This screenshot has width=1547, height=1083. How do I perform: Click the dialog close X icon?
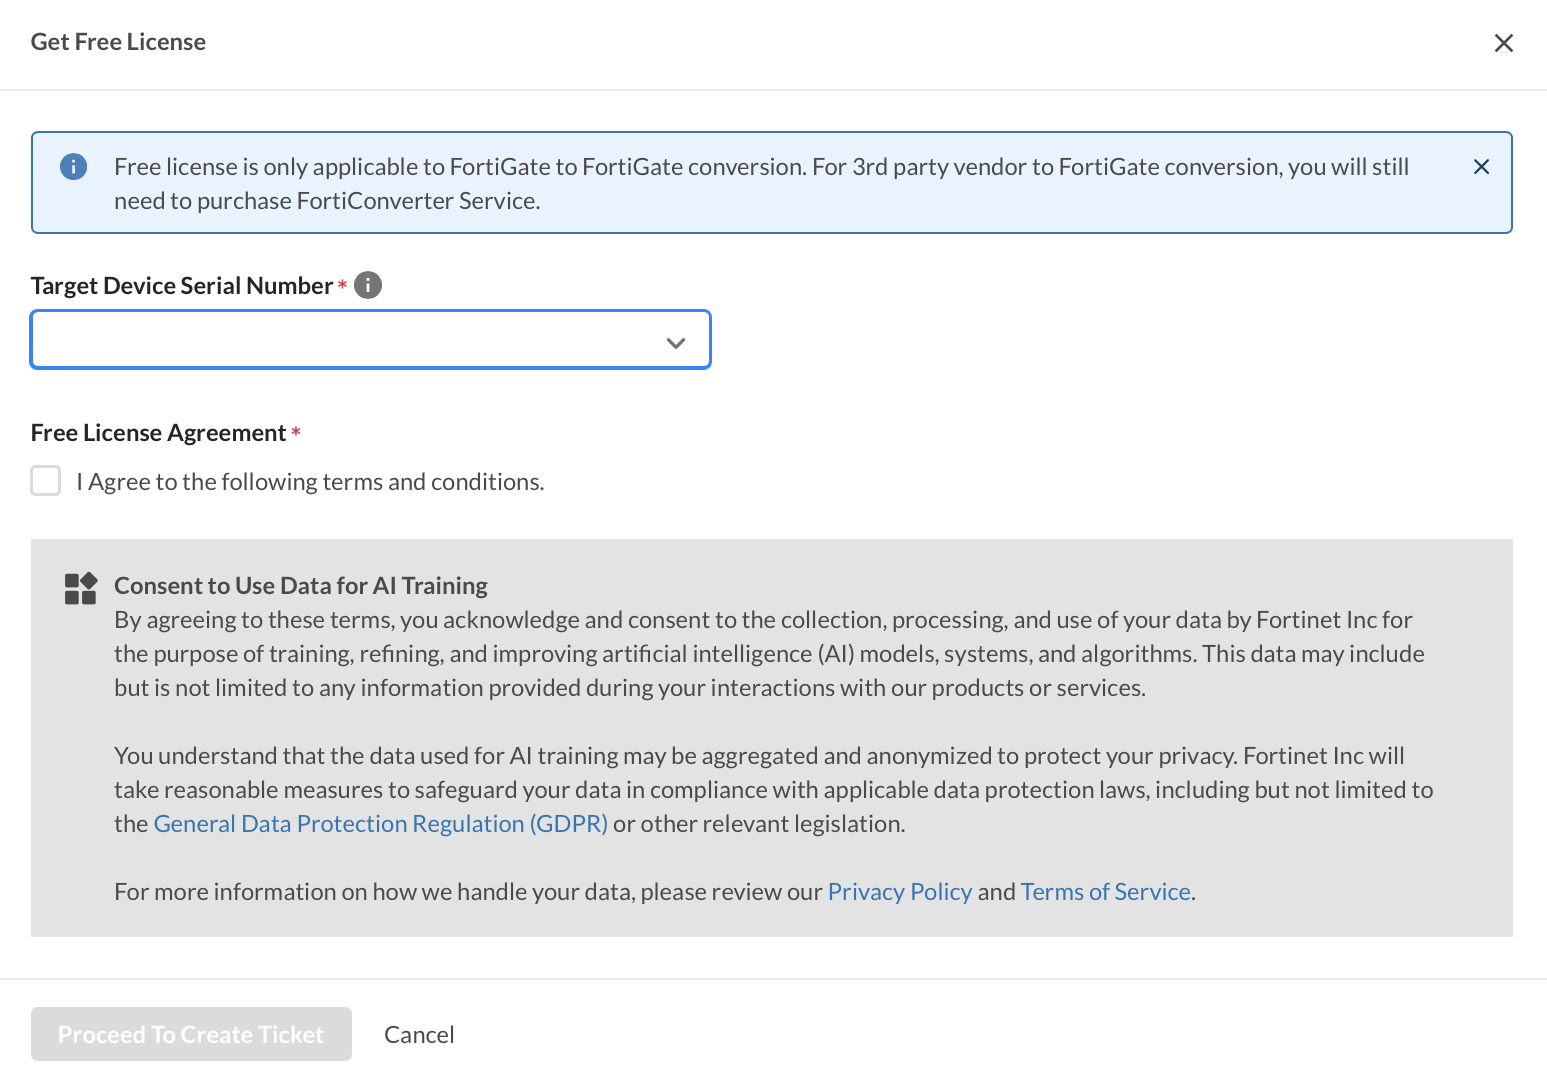click(1504, 43)
